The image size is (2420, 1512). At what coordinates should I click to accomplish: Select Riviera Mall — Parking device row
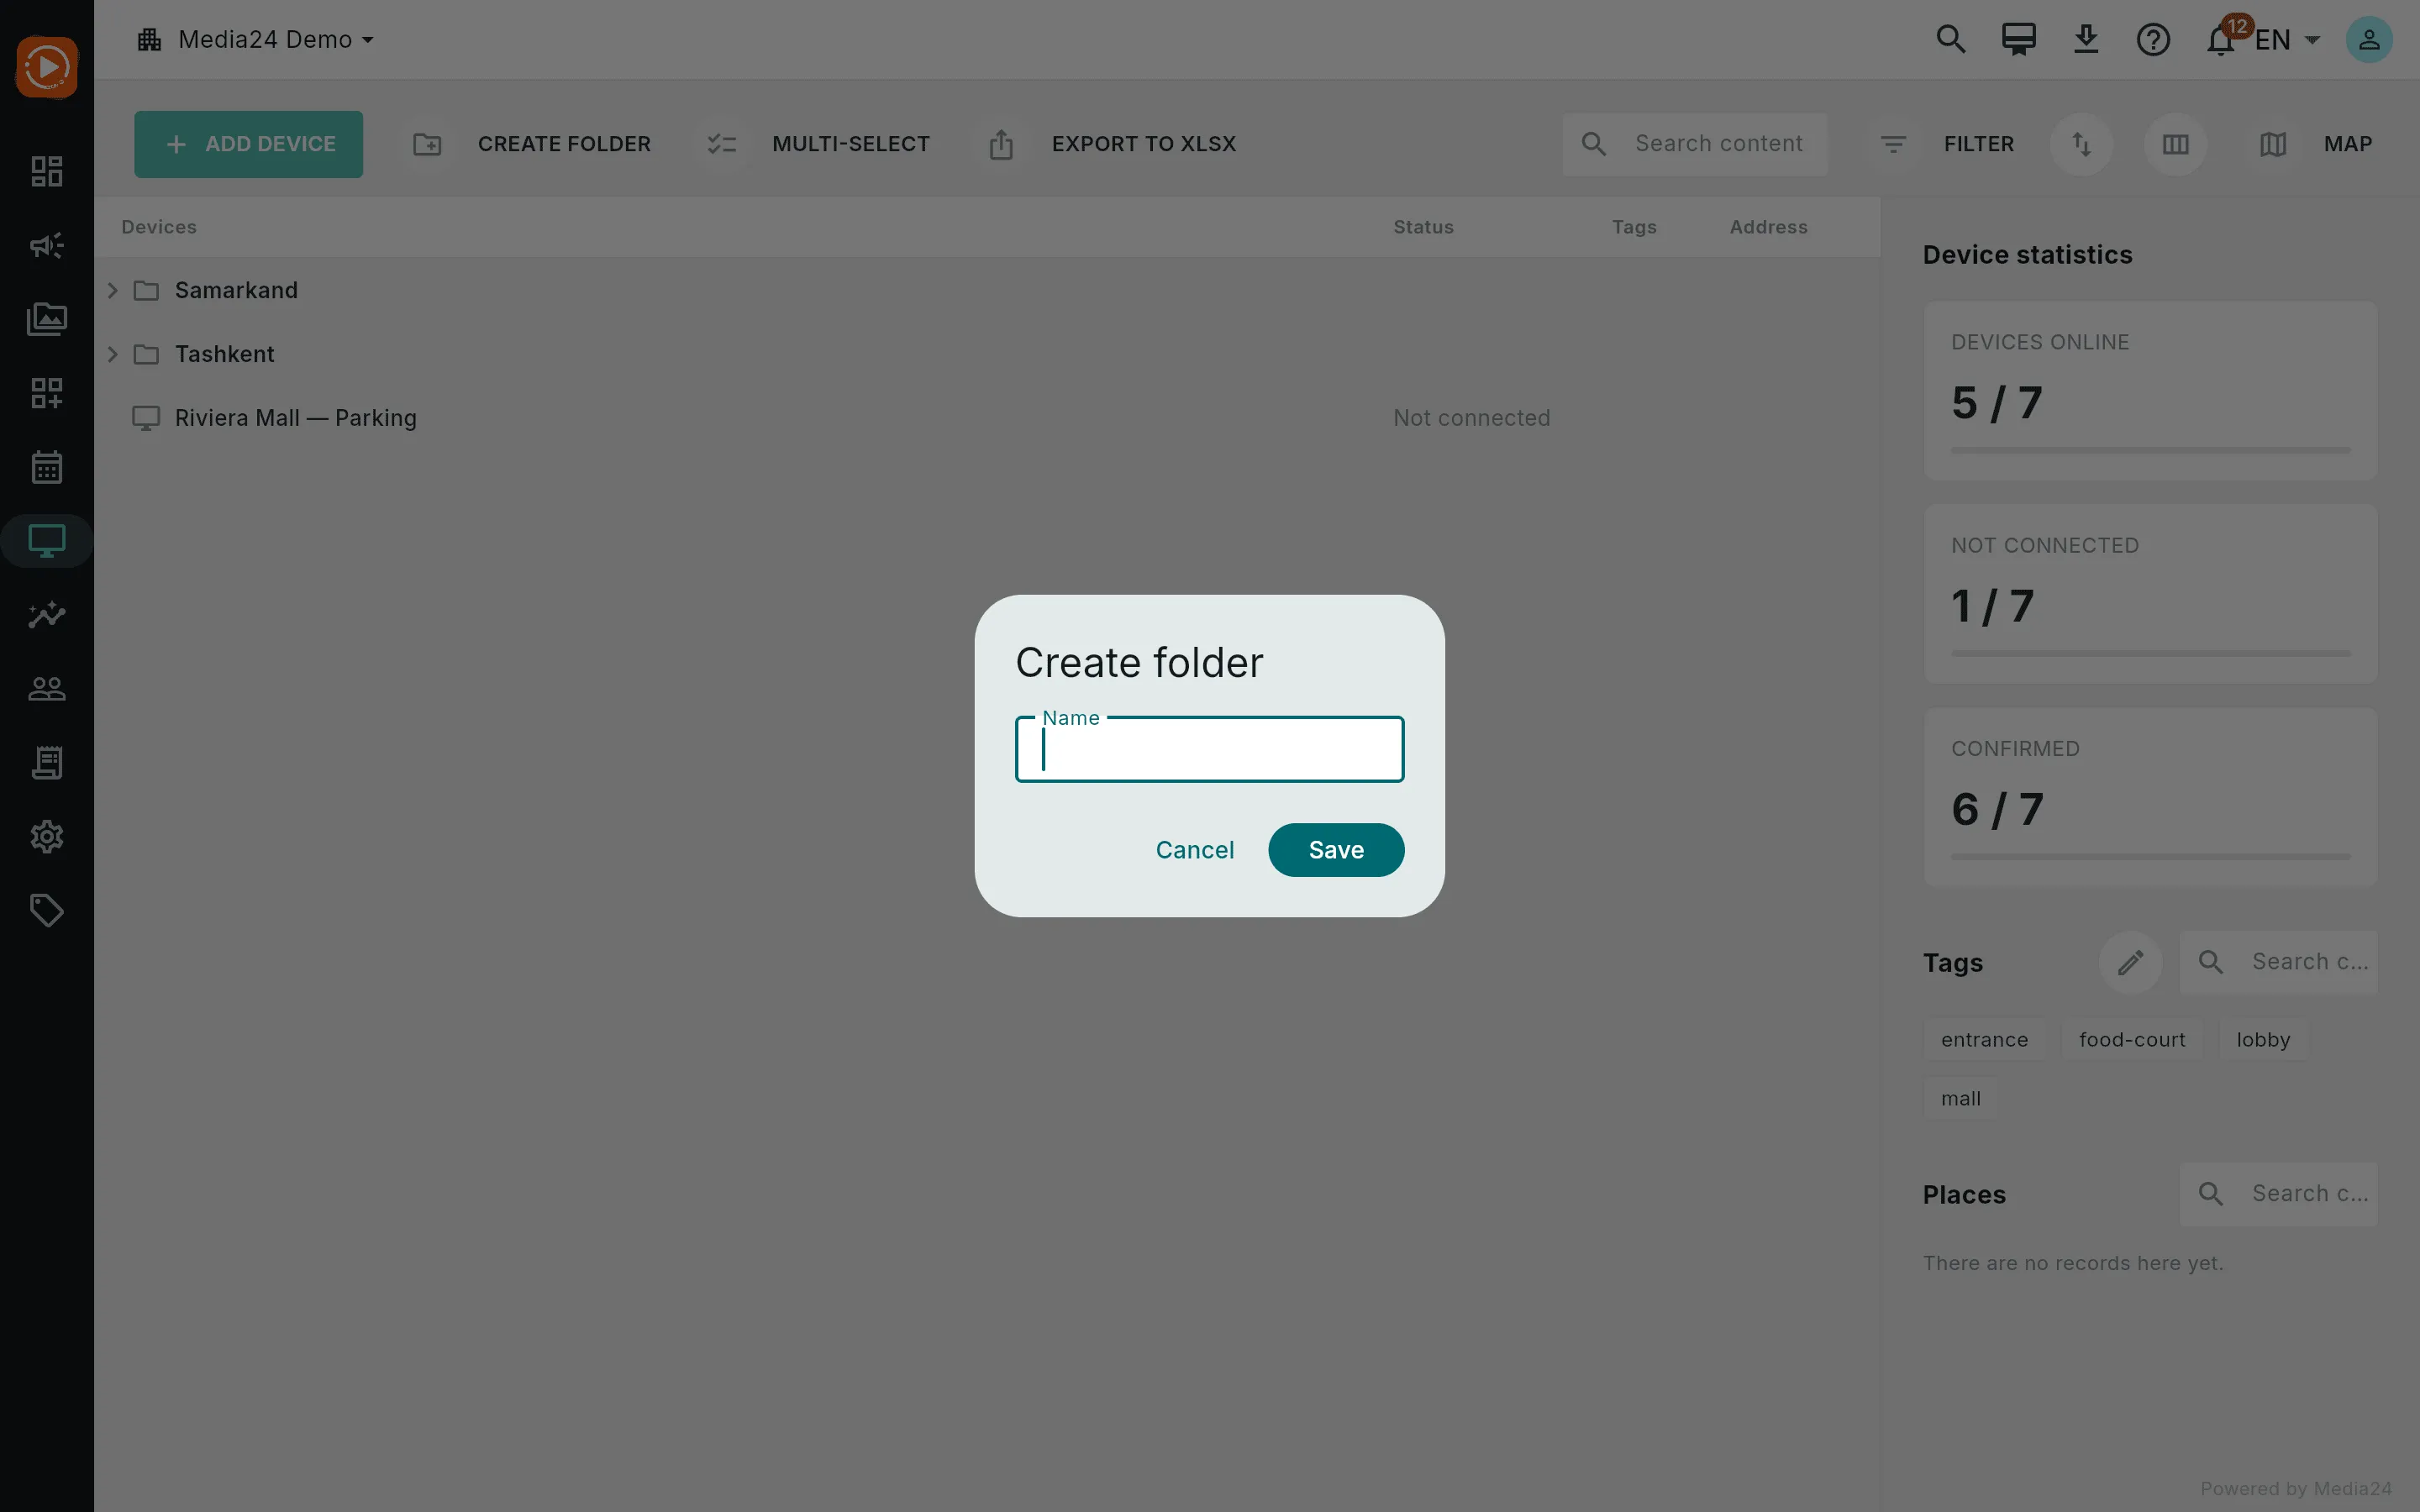(987, 418)
